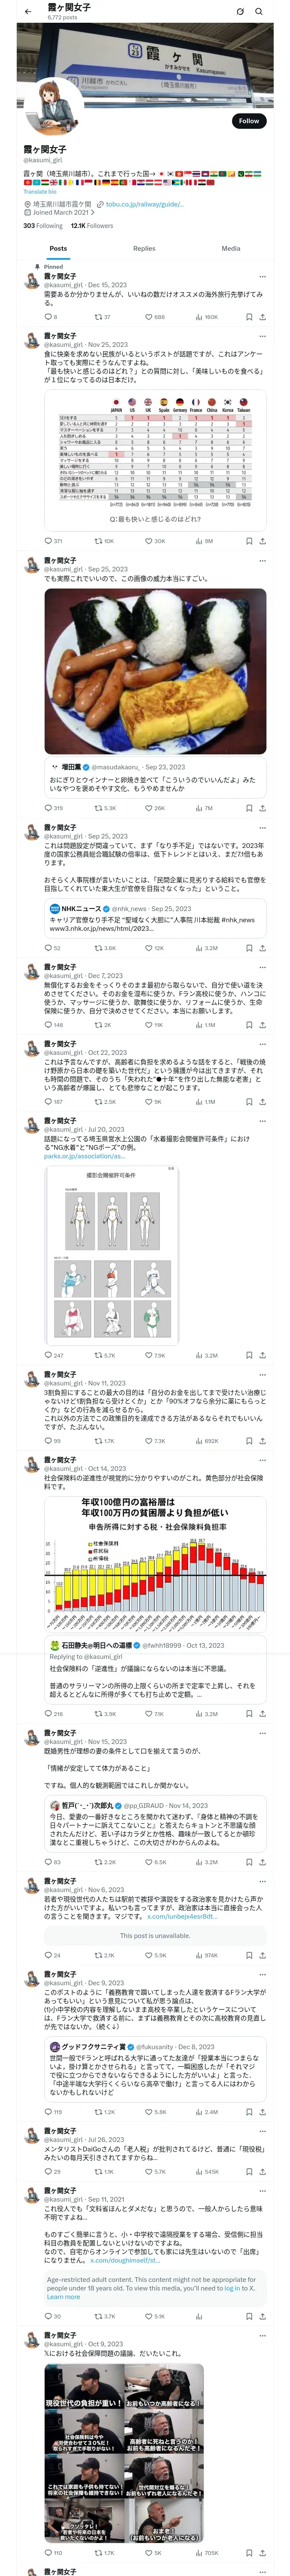The height and width of the screenshot is (2576, 290).
Task: Switch to the Replies tab
Action: 144,248
